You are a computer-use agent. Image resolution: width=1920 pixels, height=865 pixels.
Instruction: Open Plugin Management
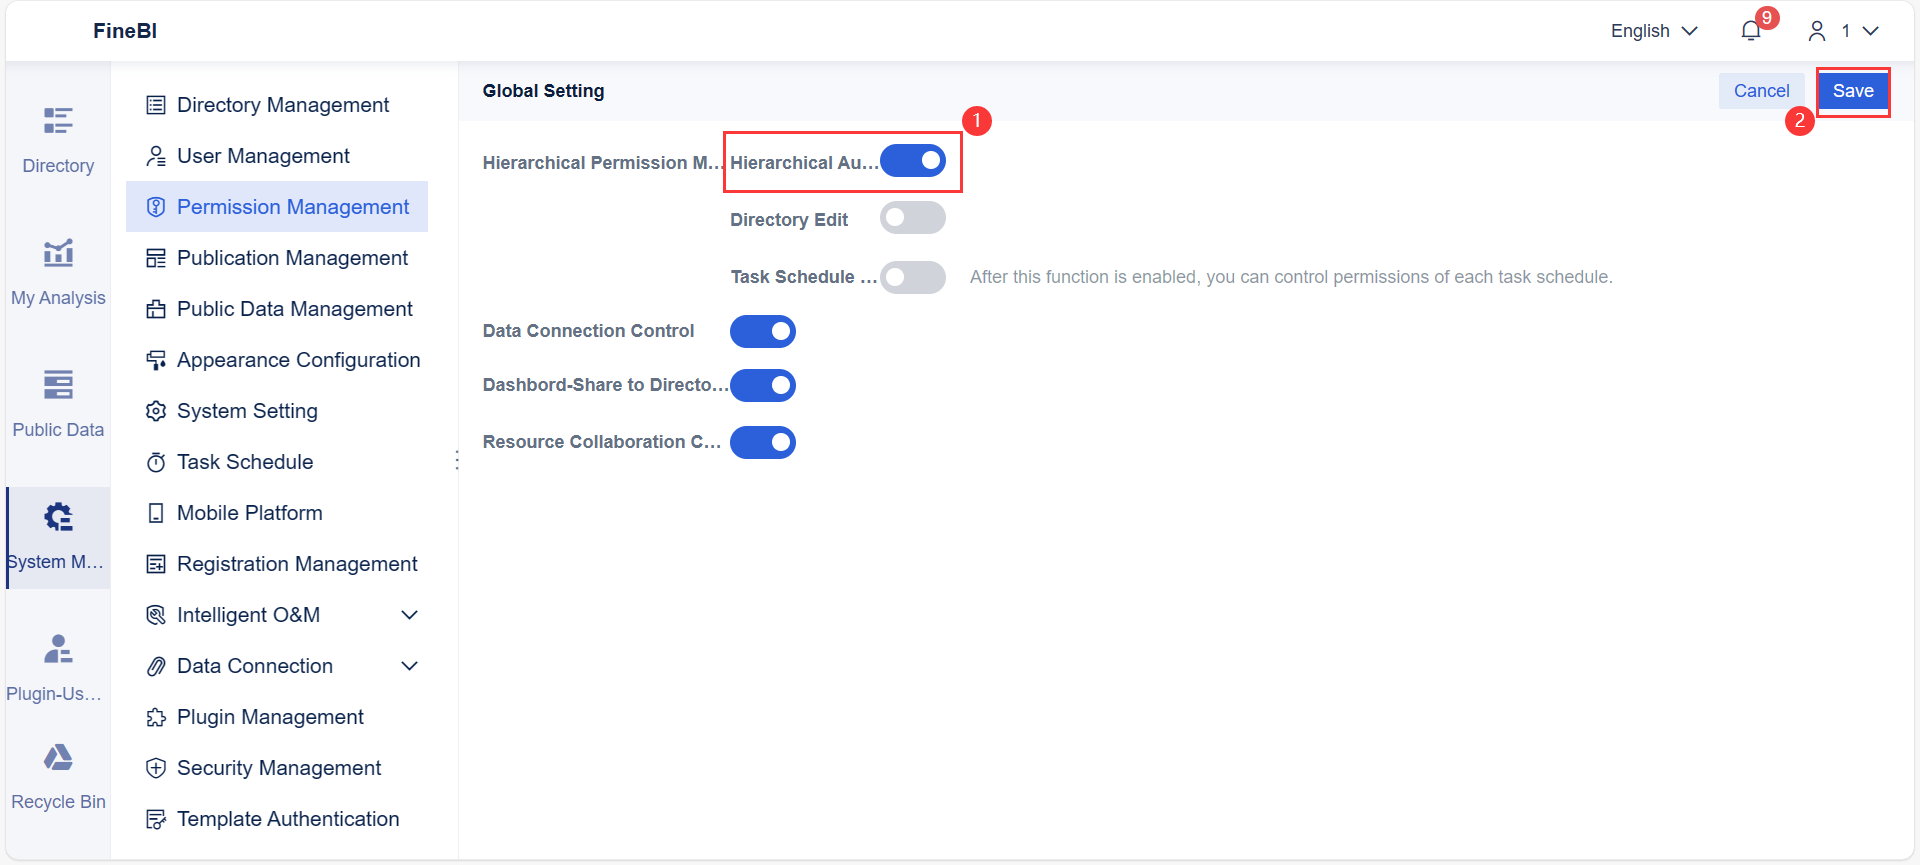coord(270,716)
